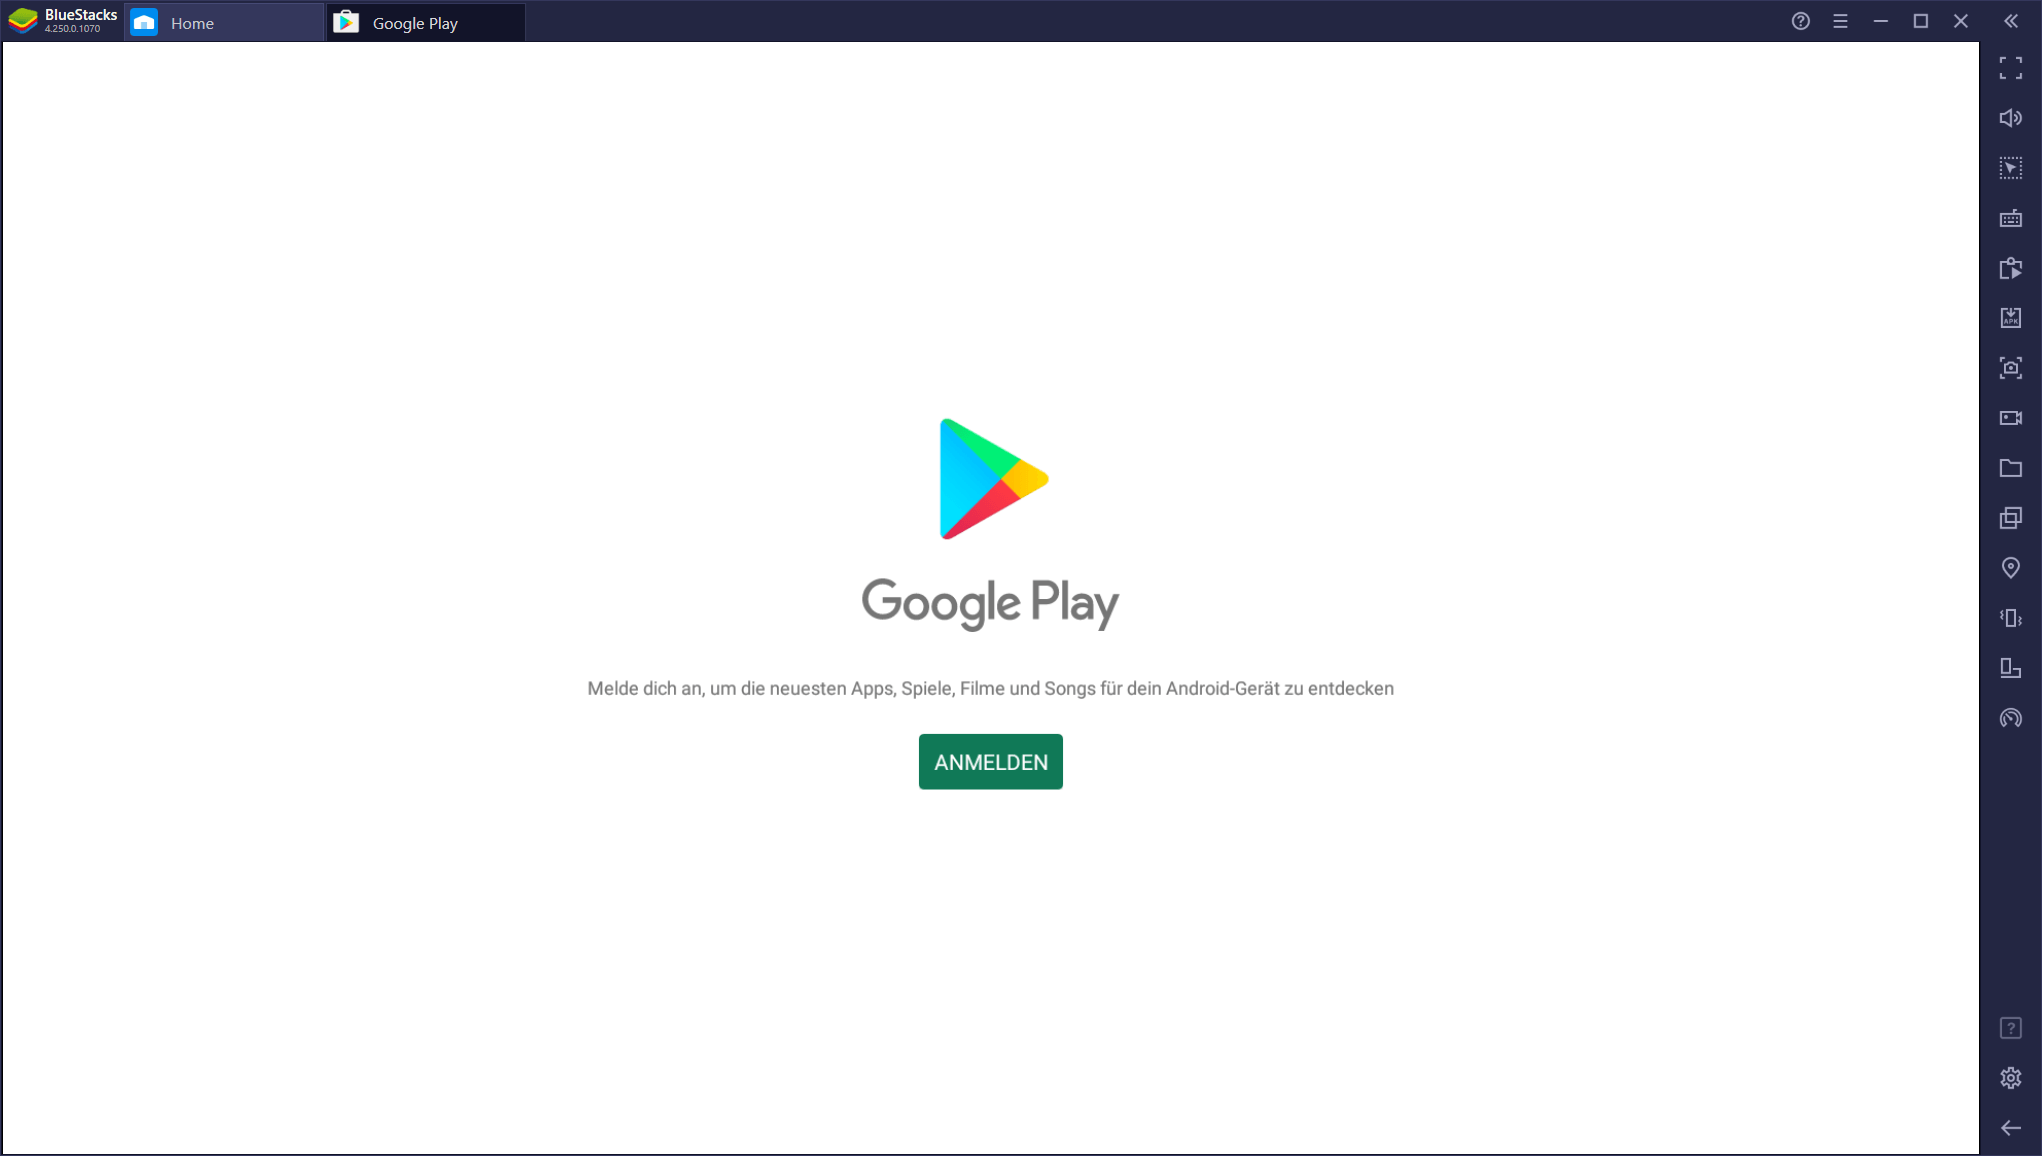Collapse the sidebar with double chevron
This screenshot has height=1156, width=2042.
[2010, 21]
